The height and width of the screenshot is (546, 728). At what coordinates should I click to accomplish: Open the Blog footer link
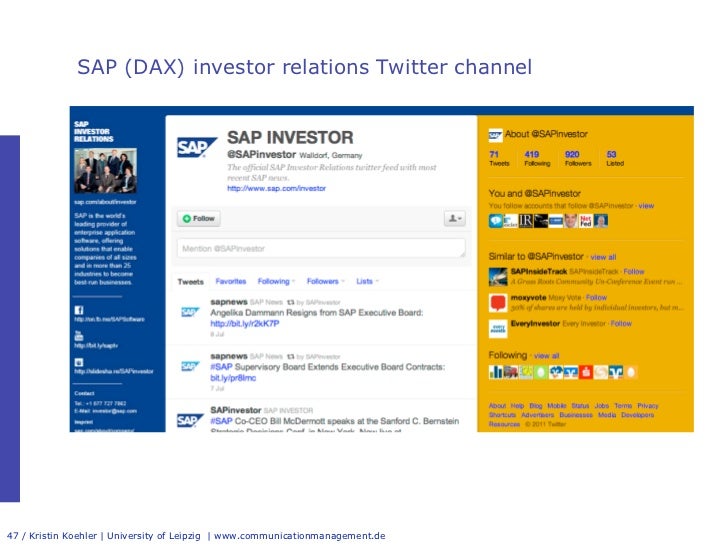536,406
